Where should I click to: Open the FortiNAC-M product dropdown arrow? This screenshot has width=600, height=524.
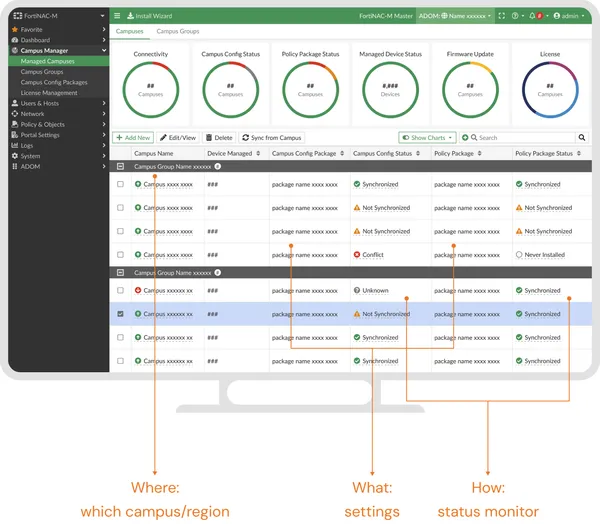tap(102, 16)
